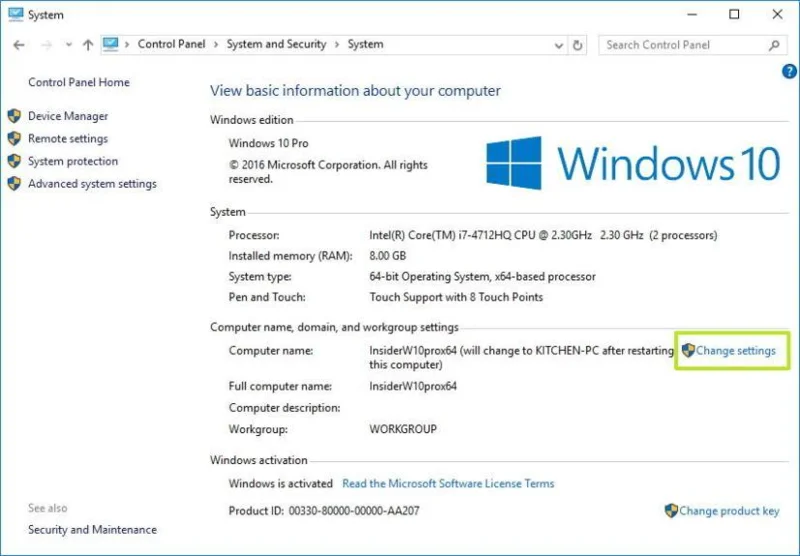Click shield icon beside Advanced system settings

(x=14, y=183)
